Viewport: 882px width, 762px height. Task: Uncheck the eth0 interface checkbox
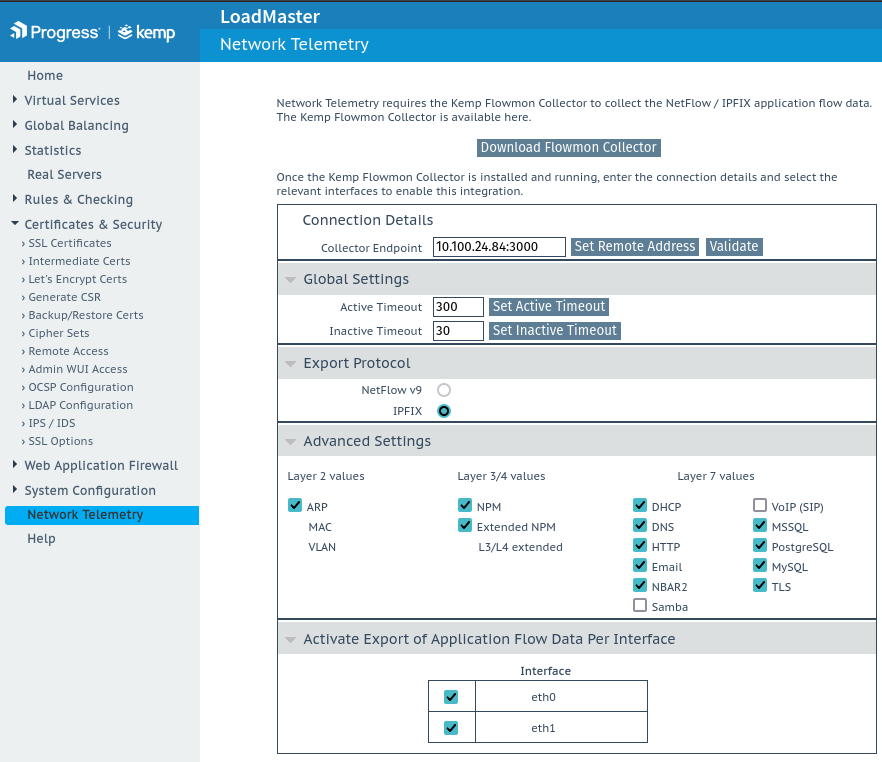(451, 697)
